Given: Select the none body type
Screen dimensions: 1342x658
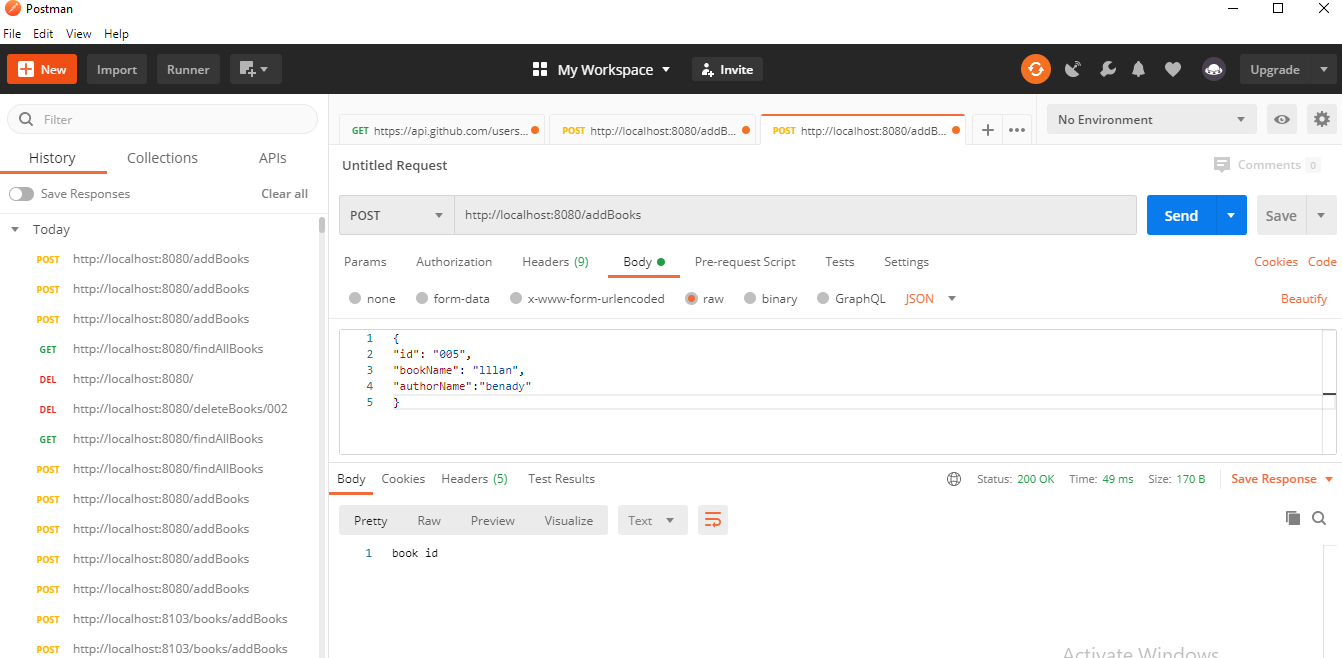Looking at the screenshot, I should 355,298.
